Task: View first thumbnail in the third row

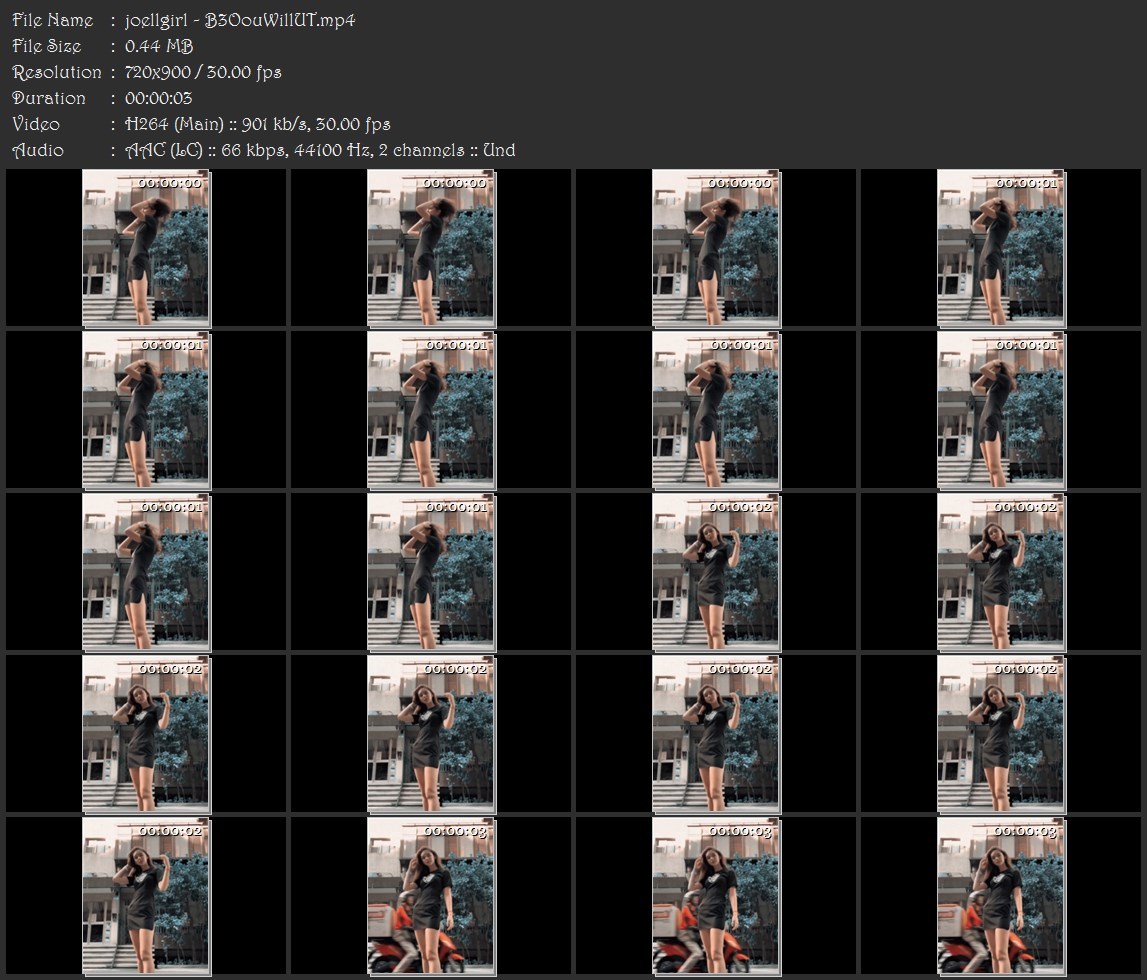Action: point(146,572)
